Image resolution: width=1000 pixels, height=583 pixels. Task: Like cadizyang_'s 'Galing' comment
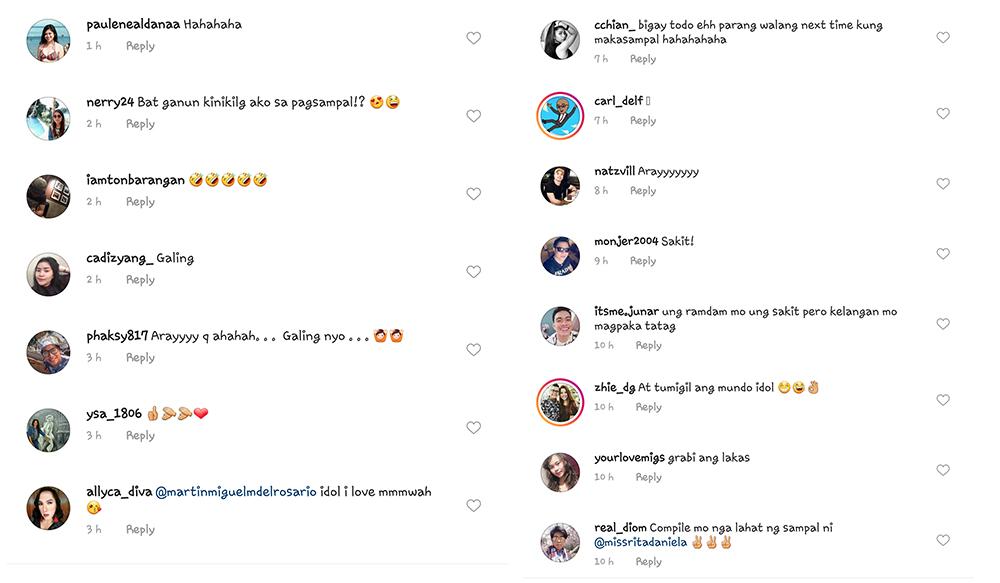pos(474,272)
